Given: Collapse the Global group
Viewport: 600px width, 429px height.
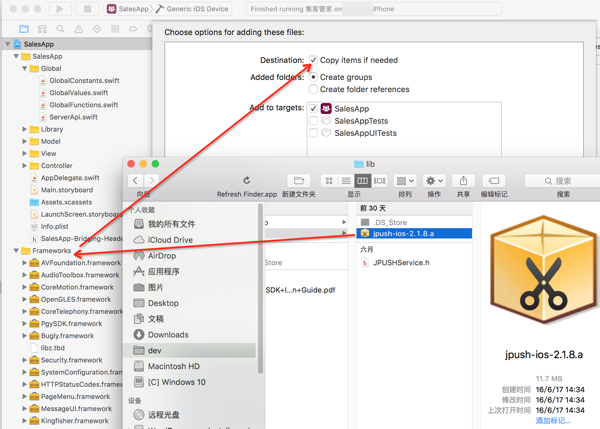Looking at the screenshot, I should click(24, 69).
